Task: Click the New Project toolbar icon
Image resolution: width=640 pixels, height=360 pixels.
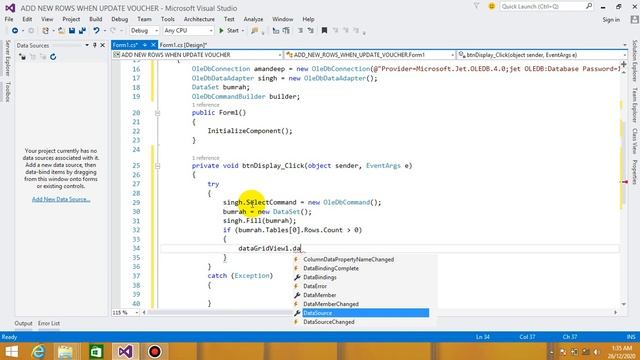Action: (45, 31)
